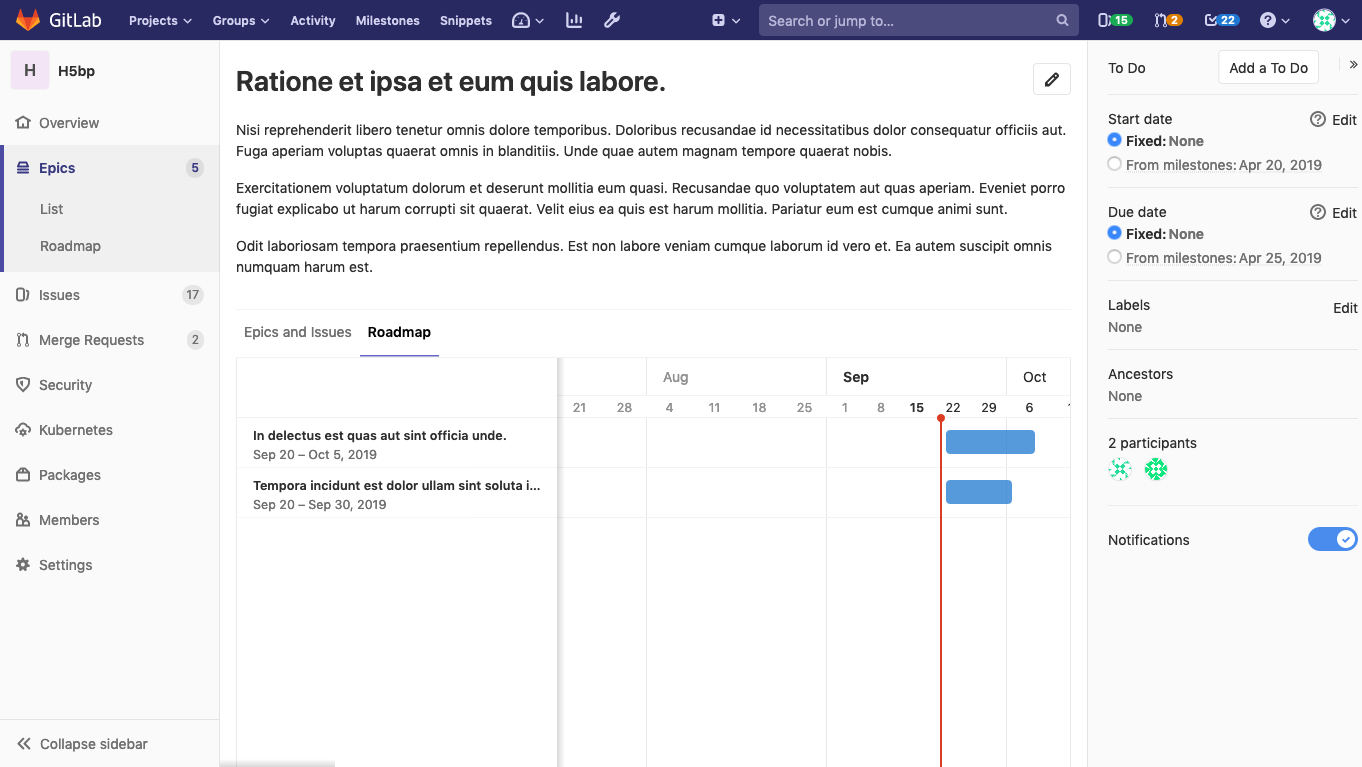Screen dimensions: 1362x767
Task: Click the GitLab fox logo
Action: [28, 20]
